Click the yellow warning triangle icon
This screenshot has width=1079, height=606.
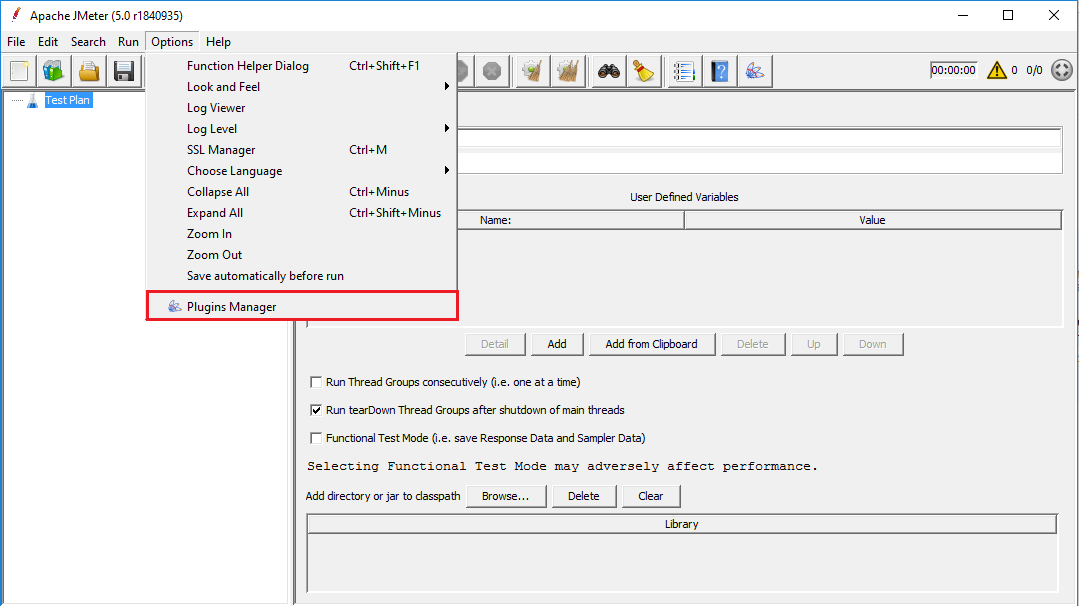[x=996, y=70]
